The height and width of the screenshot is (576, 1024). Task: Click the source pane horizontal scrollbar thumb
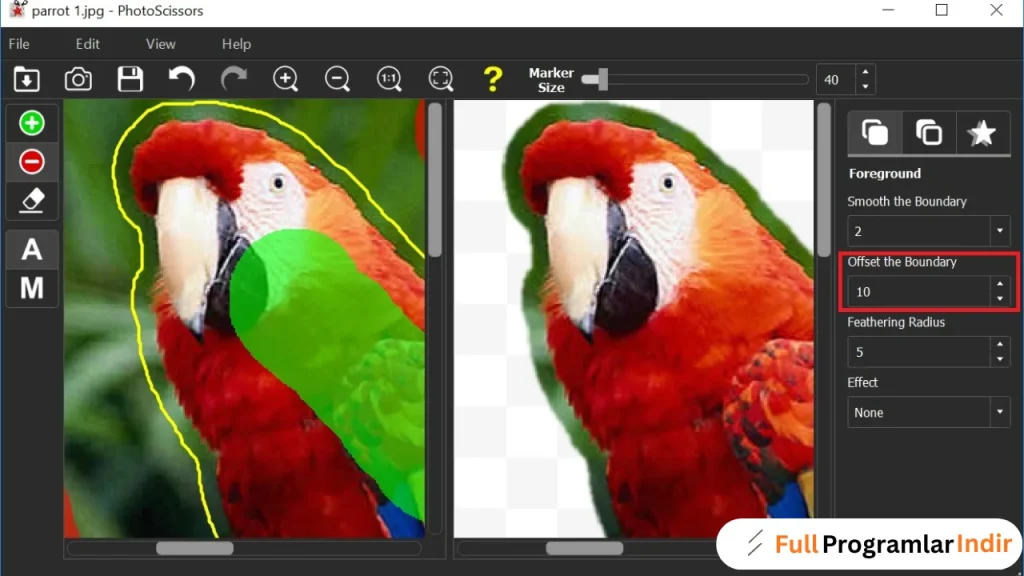click(195, 549)
